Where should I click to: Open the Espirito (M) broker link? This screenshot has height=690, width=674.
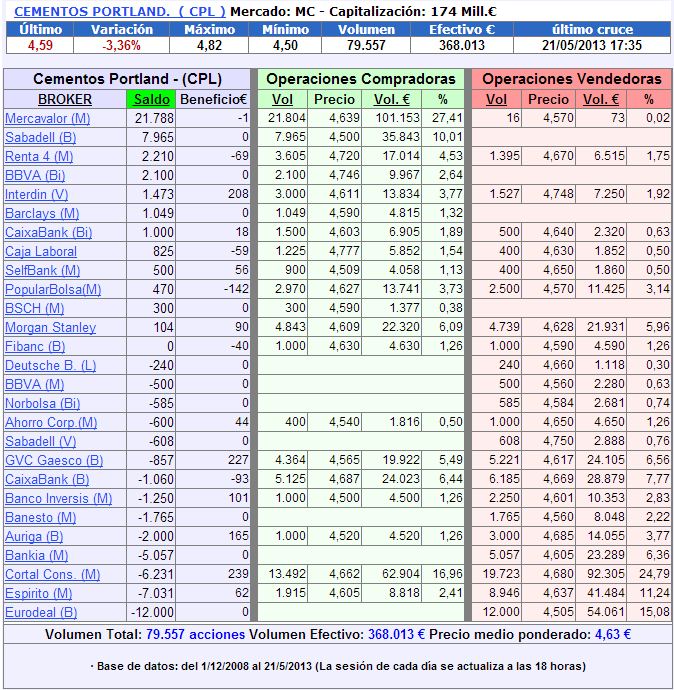[x=38, y=593]
